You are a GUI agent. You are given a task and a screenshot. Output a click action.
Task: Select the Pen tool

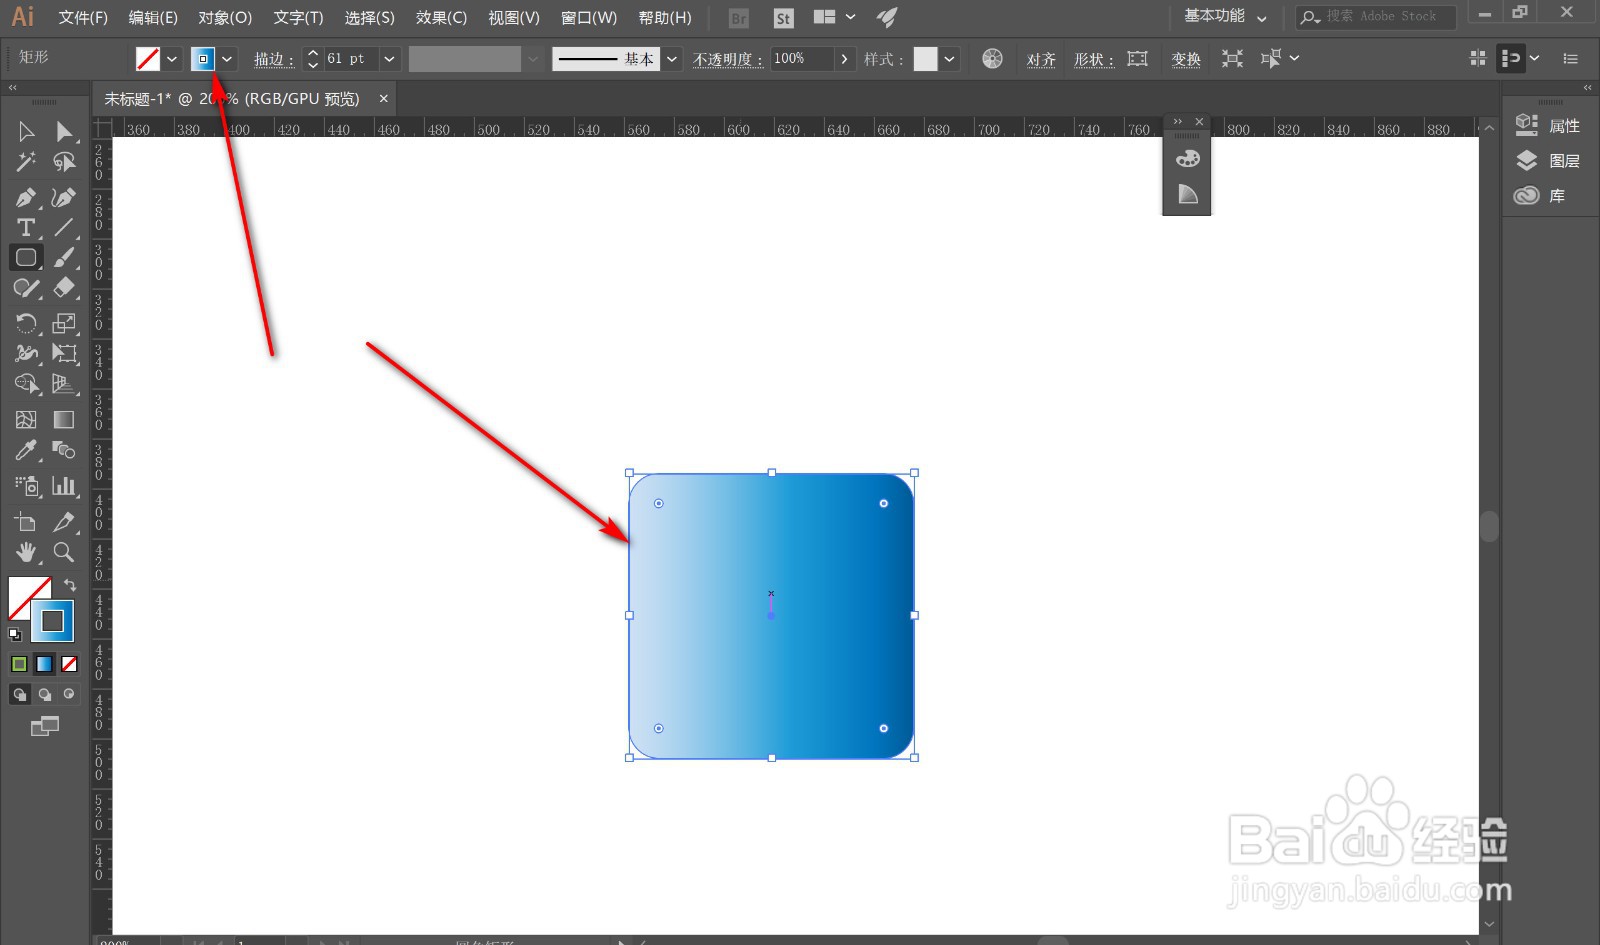26,197
